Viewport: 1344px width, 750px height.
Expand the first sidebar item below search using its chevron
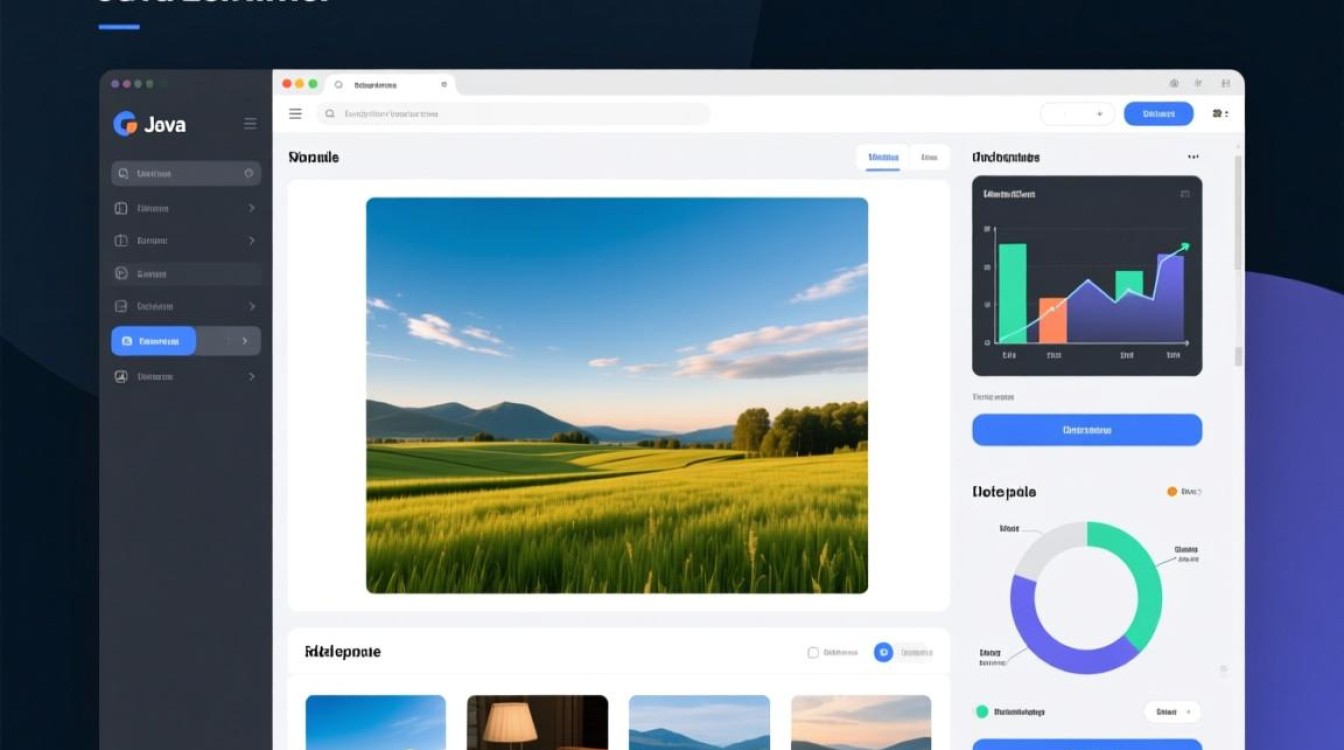[251, 208]
